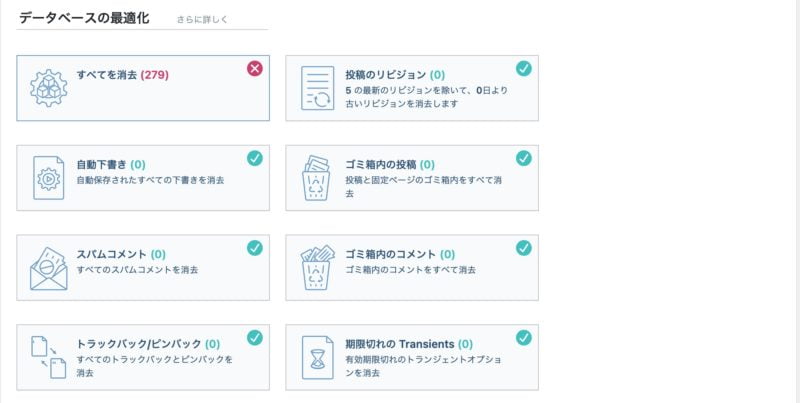
Task: Click the document revision icon for 投稿のリビジョン
Action: 317,88
